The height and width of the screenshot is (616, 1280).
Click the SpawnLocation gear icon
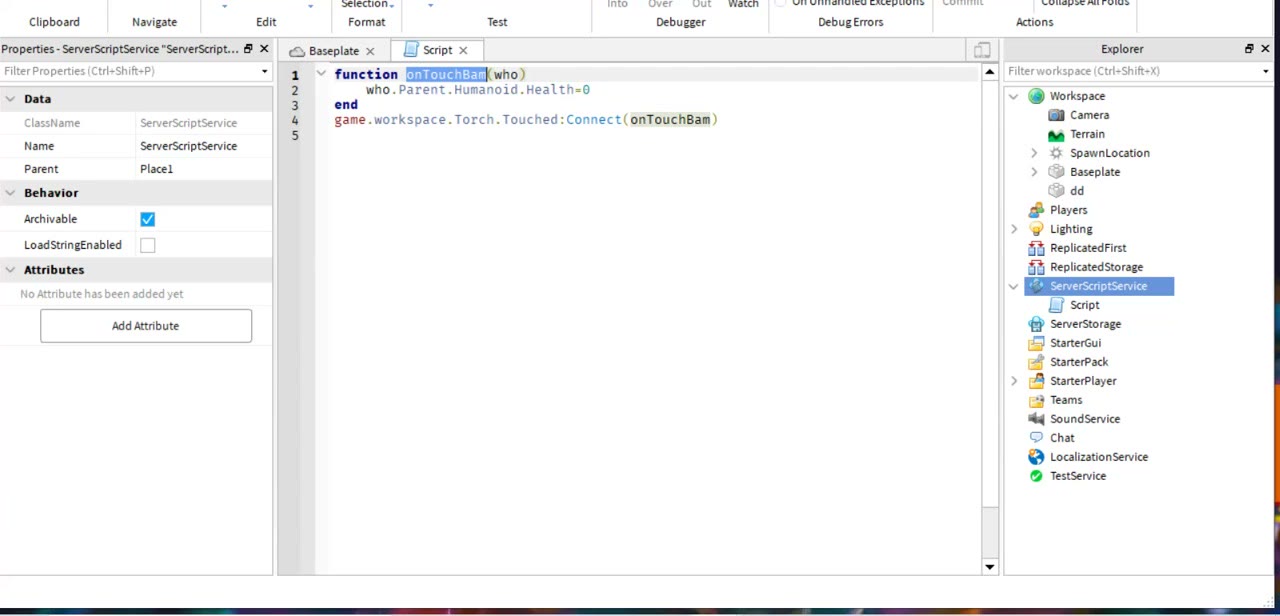point(1056,153)
